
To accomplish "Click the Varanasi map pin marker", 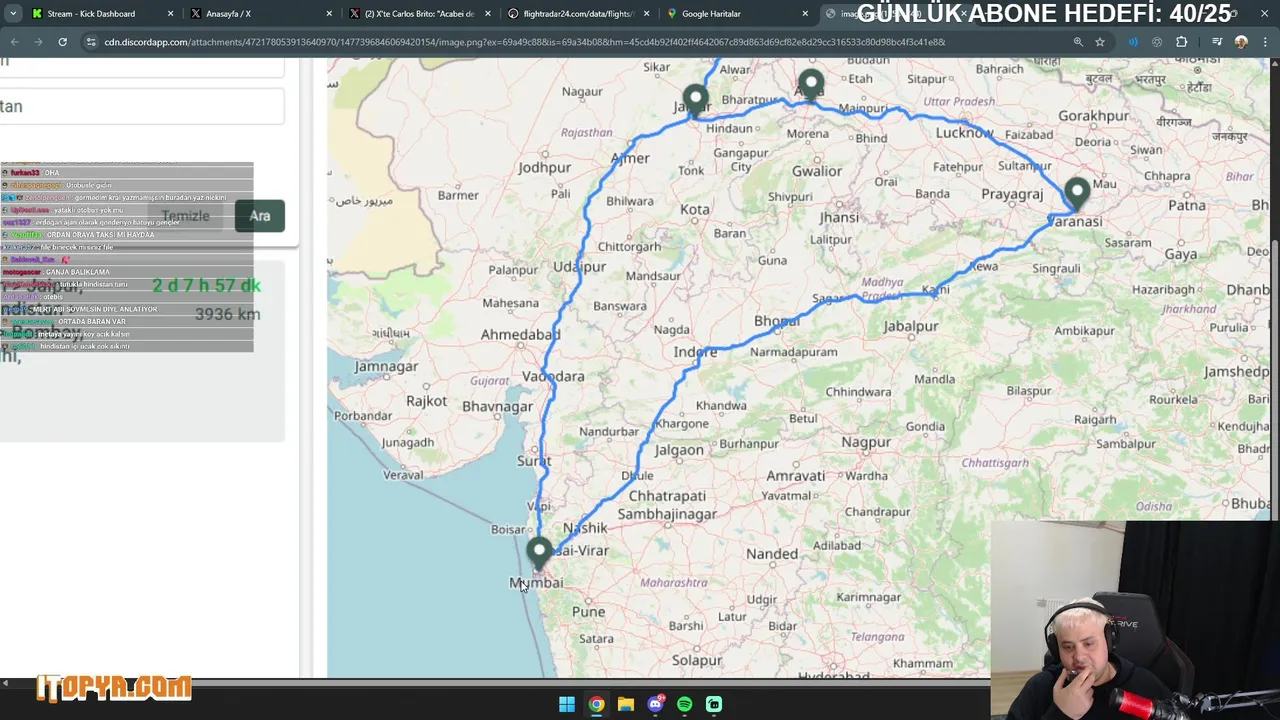I will [1076, 194].
